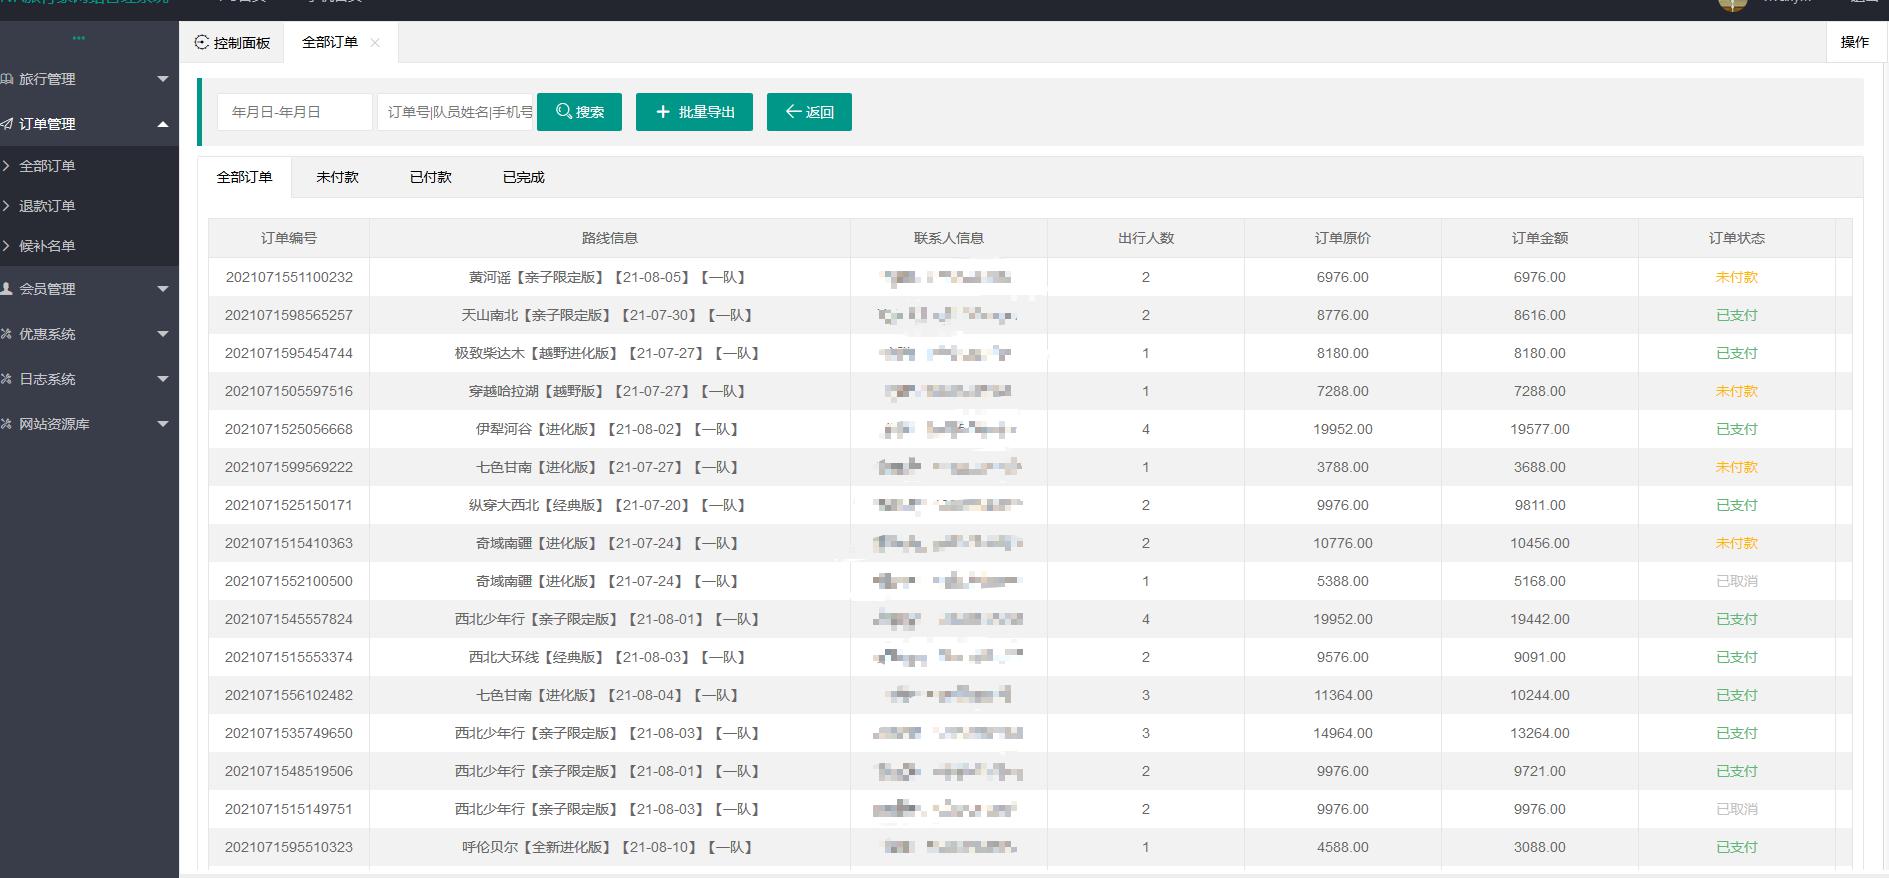Click the user avatar in header
The width and height of the screenshot is (1889, 878).
[x=1733, y=5]
